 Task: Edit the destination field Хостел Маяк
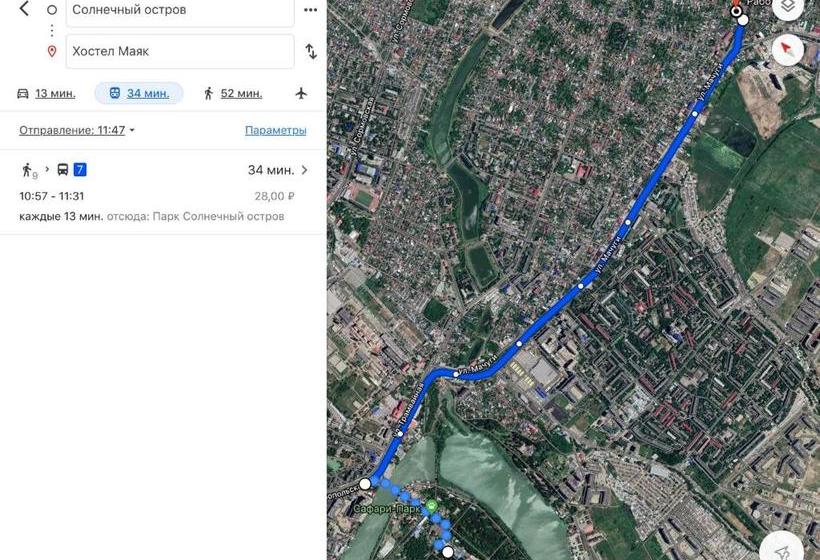180,51
